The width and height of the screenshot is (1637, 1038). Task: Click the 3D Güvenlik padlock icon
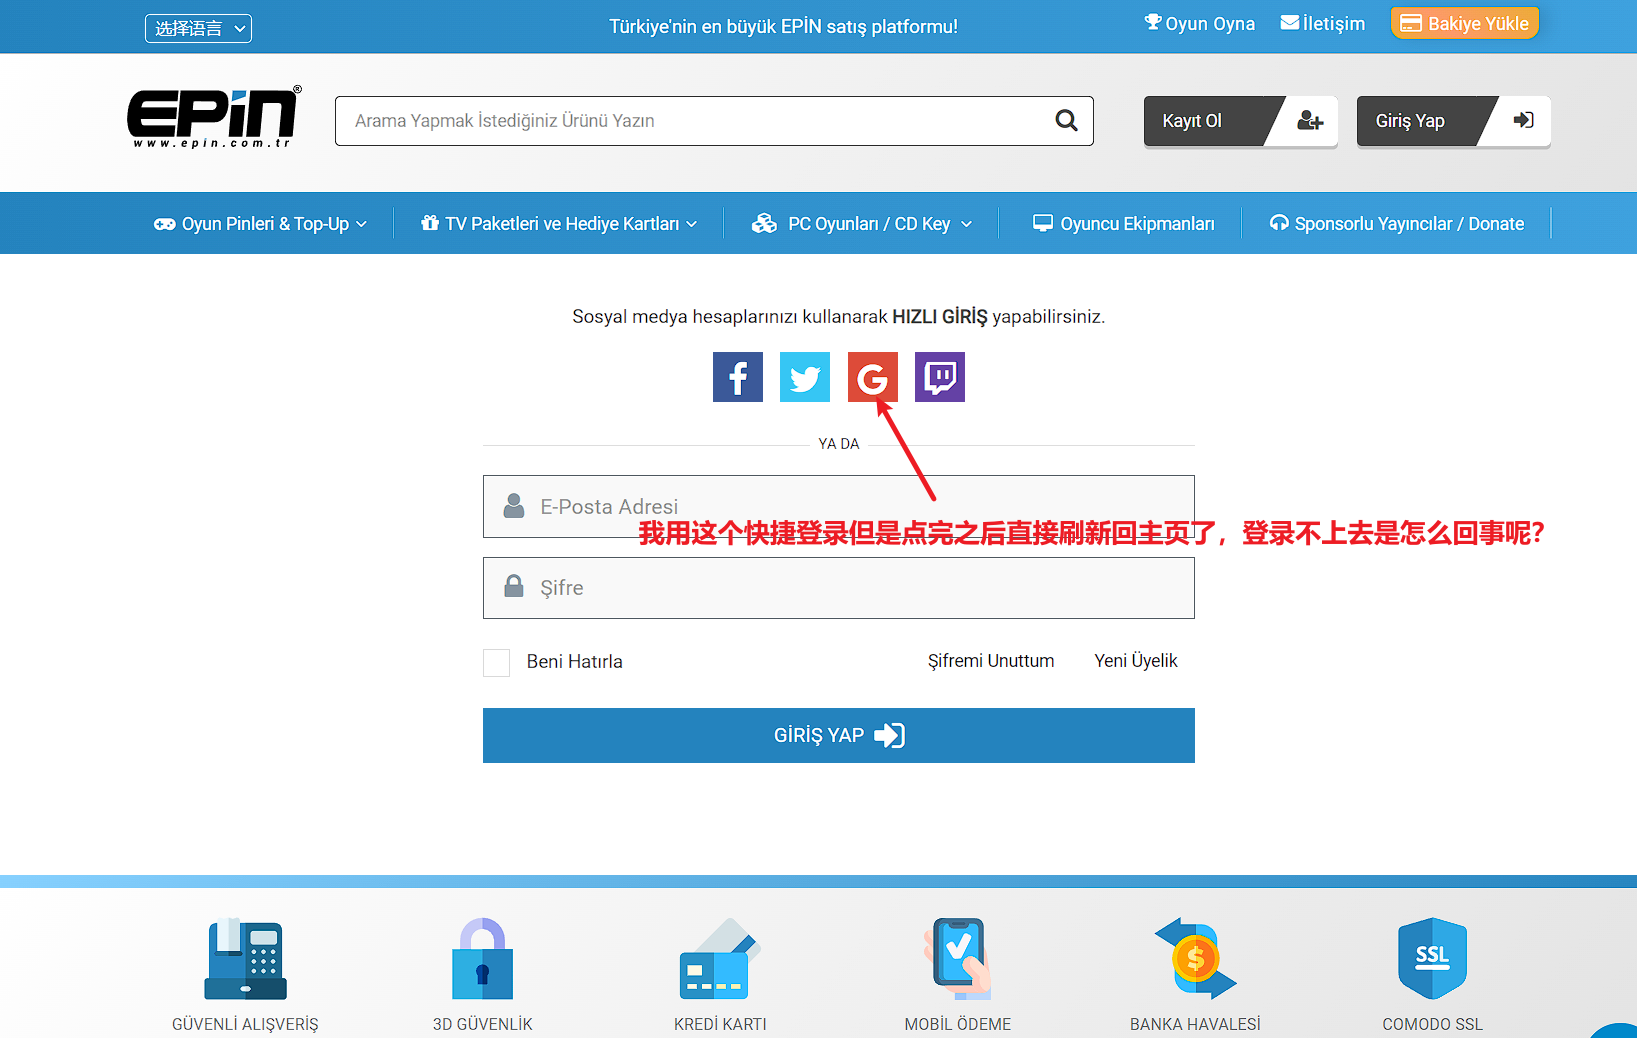pyautogui.click(x=483, y=959)
